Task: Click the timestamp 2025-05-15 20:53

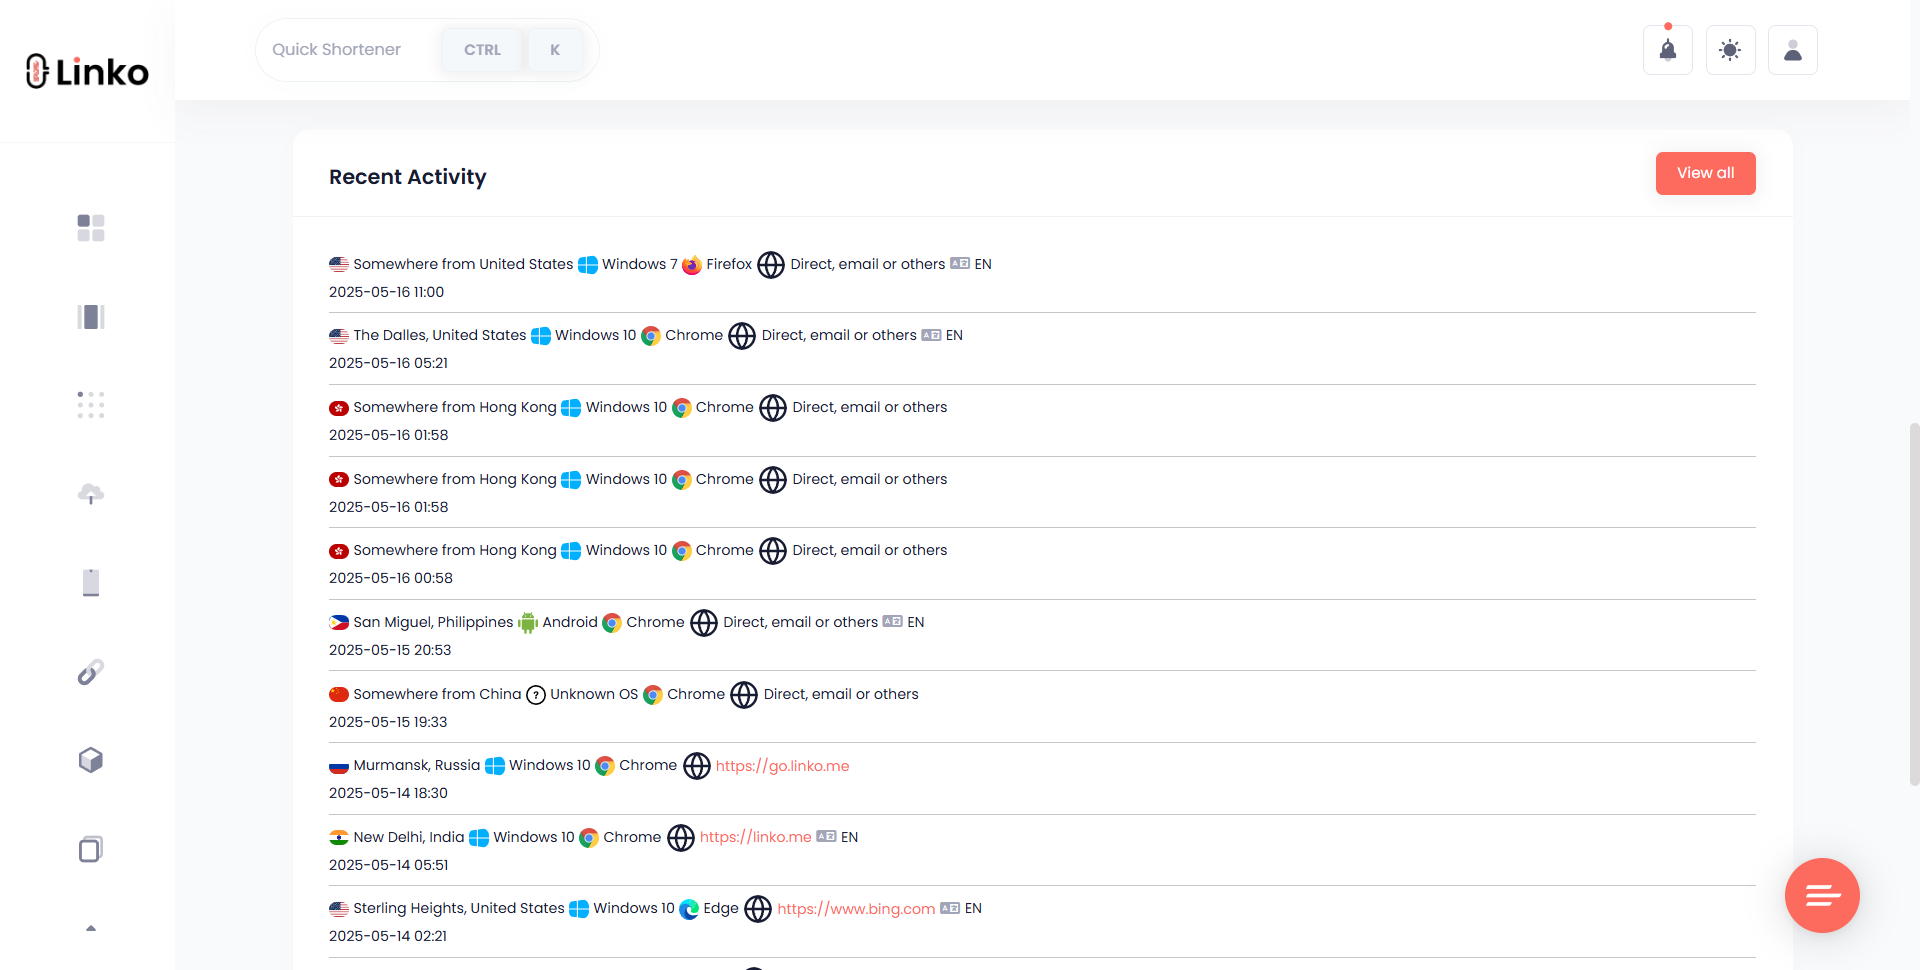Action: (x=390, y=650)
